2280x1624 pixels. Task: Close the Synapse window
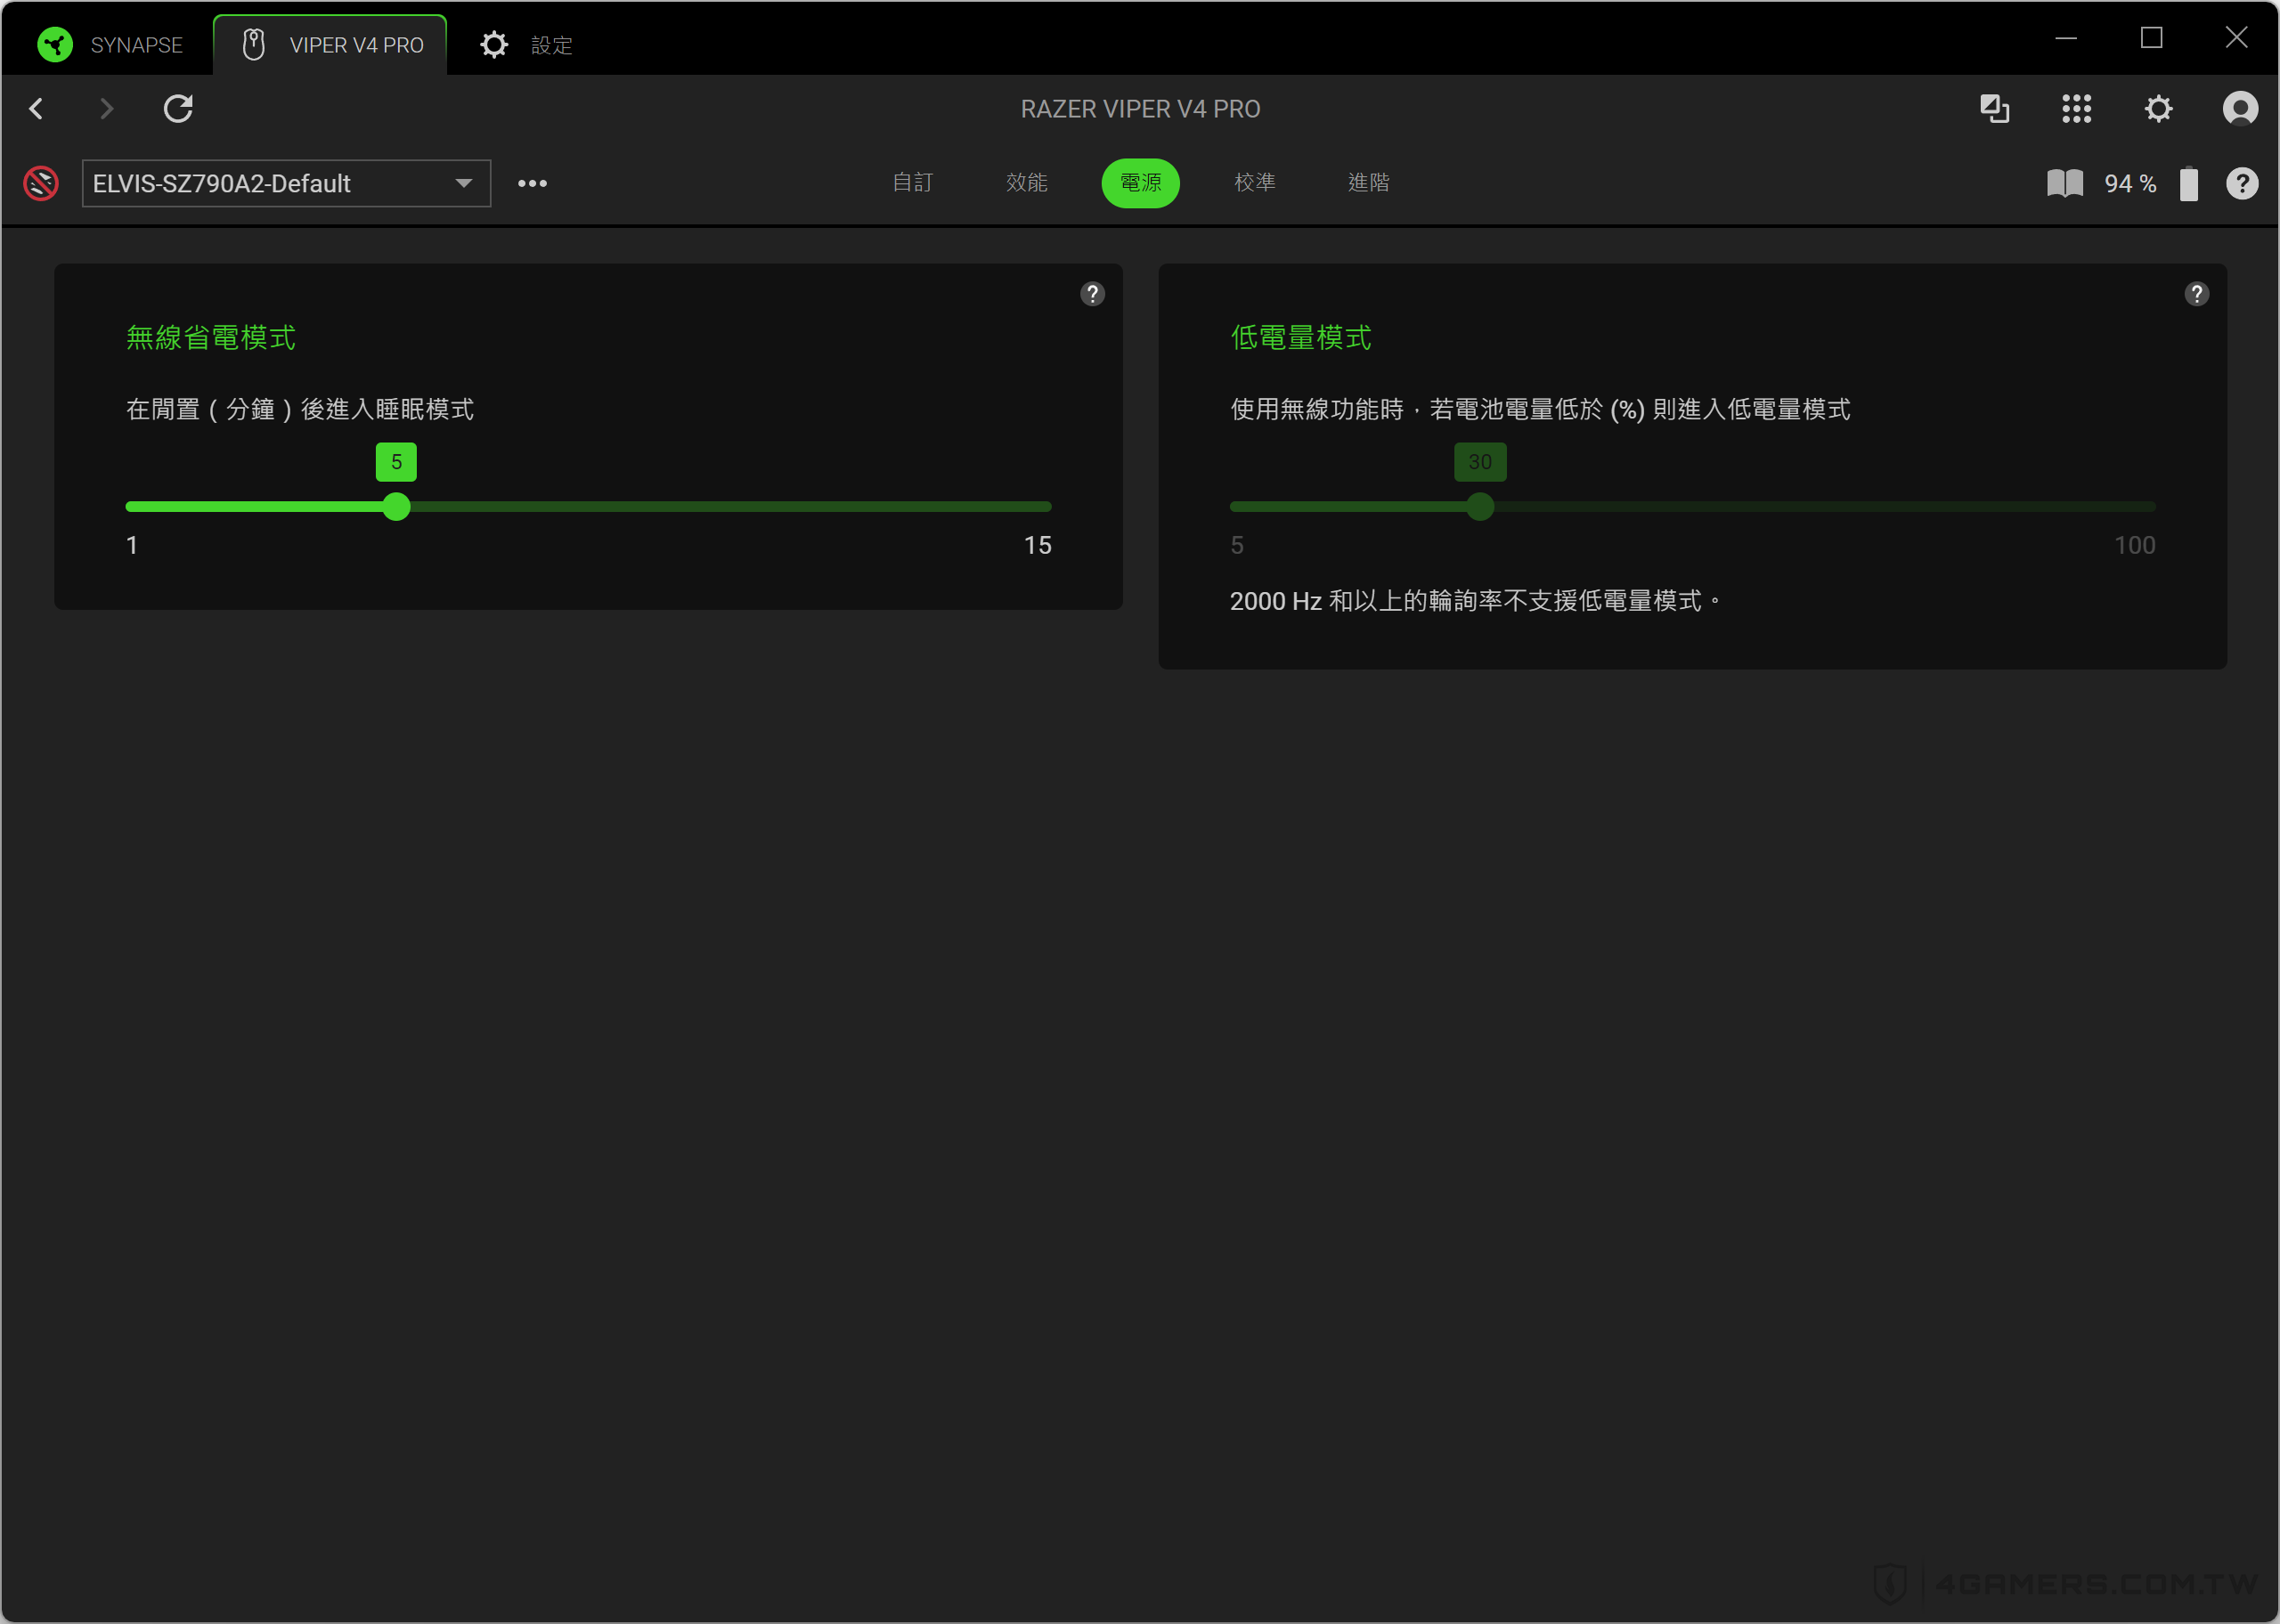pos(2236,38)
